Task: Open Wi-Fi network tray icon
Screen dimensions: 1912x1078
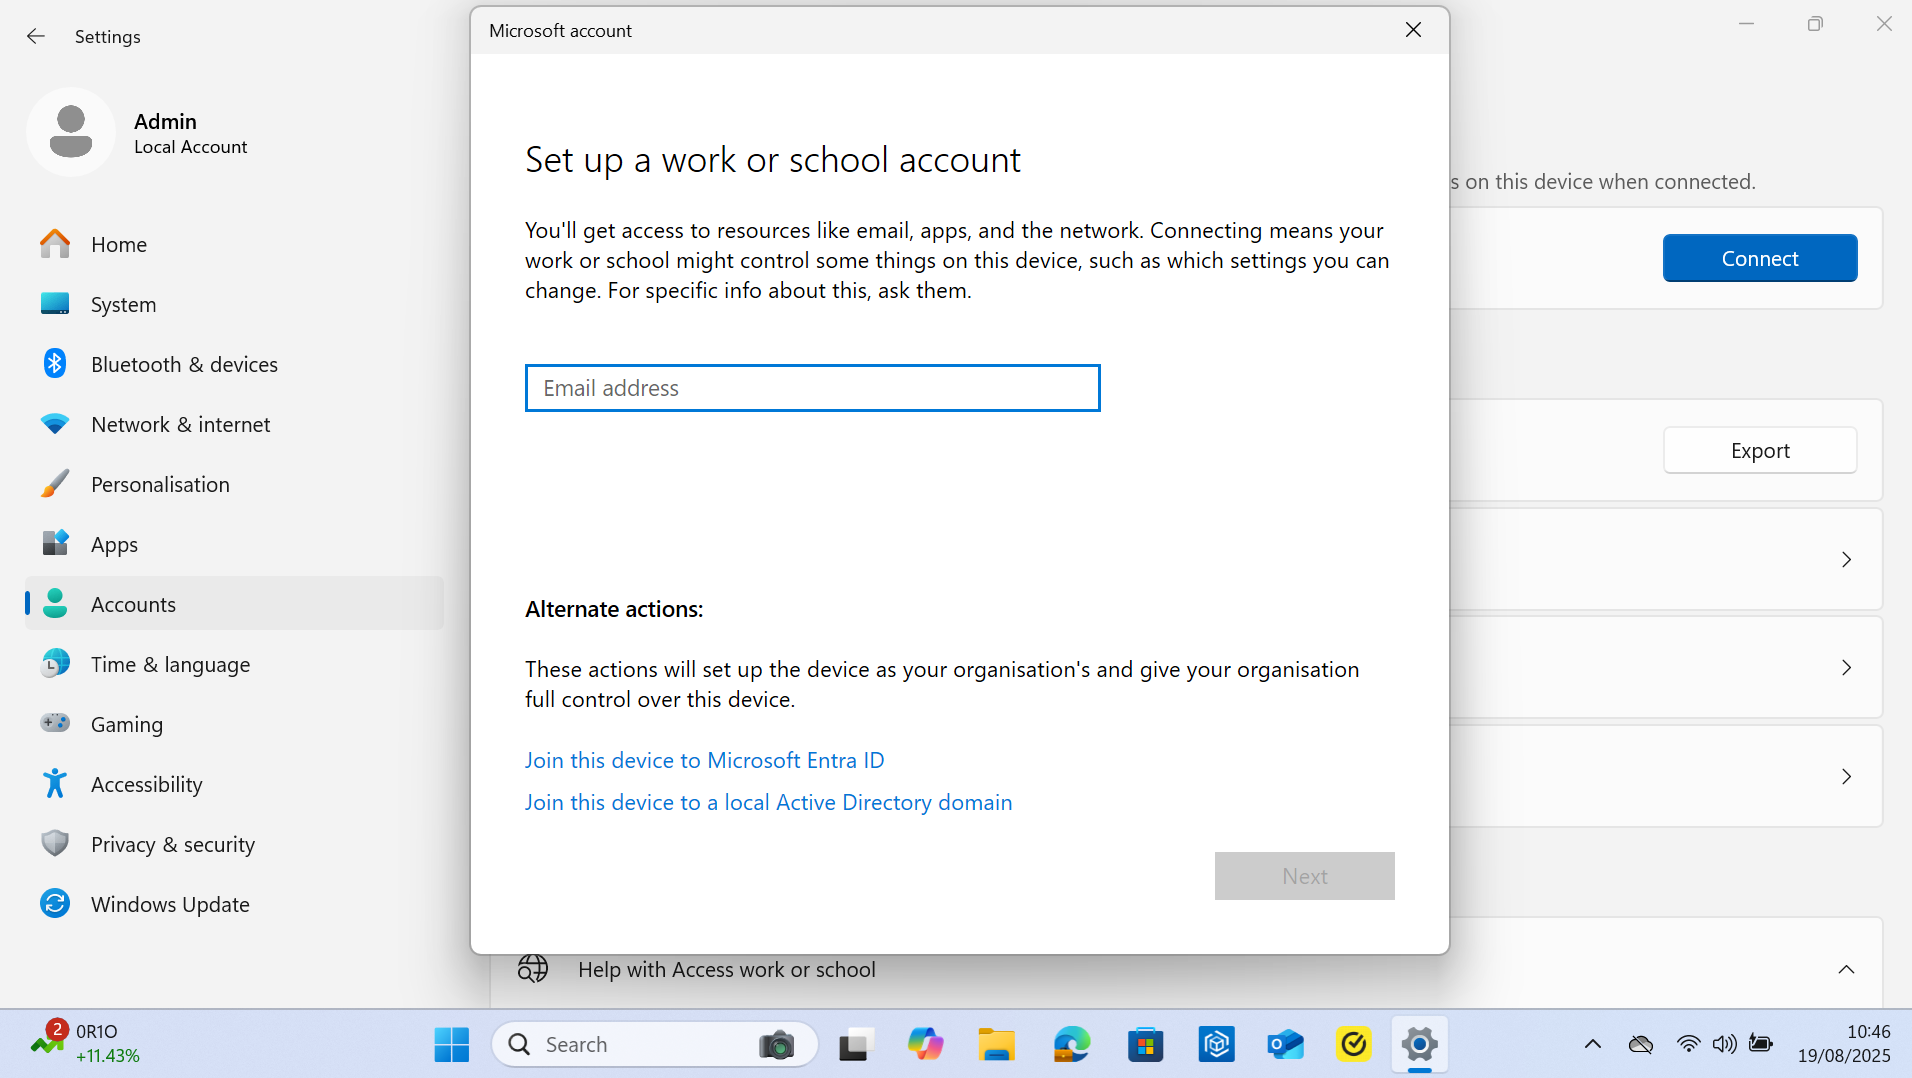Action: (x=1688, y=1044)
